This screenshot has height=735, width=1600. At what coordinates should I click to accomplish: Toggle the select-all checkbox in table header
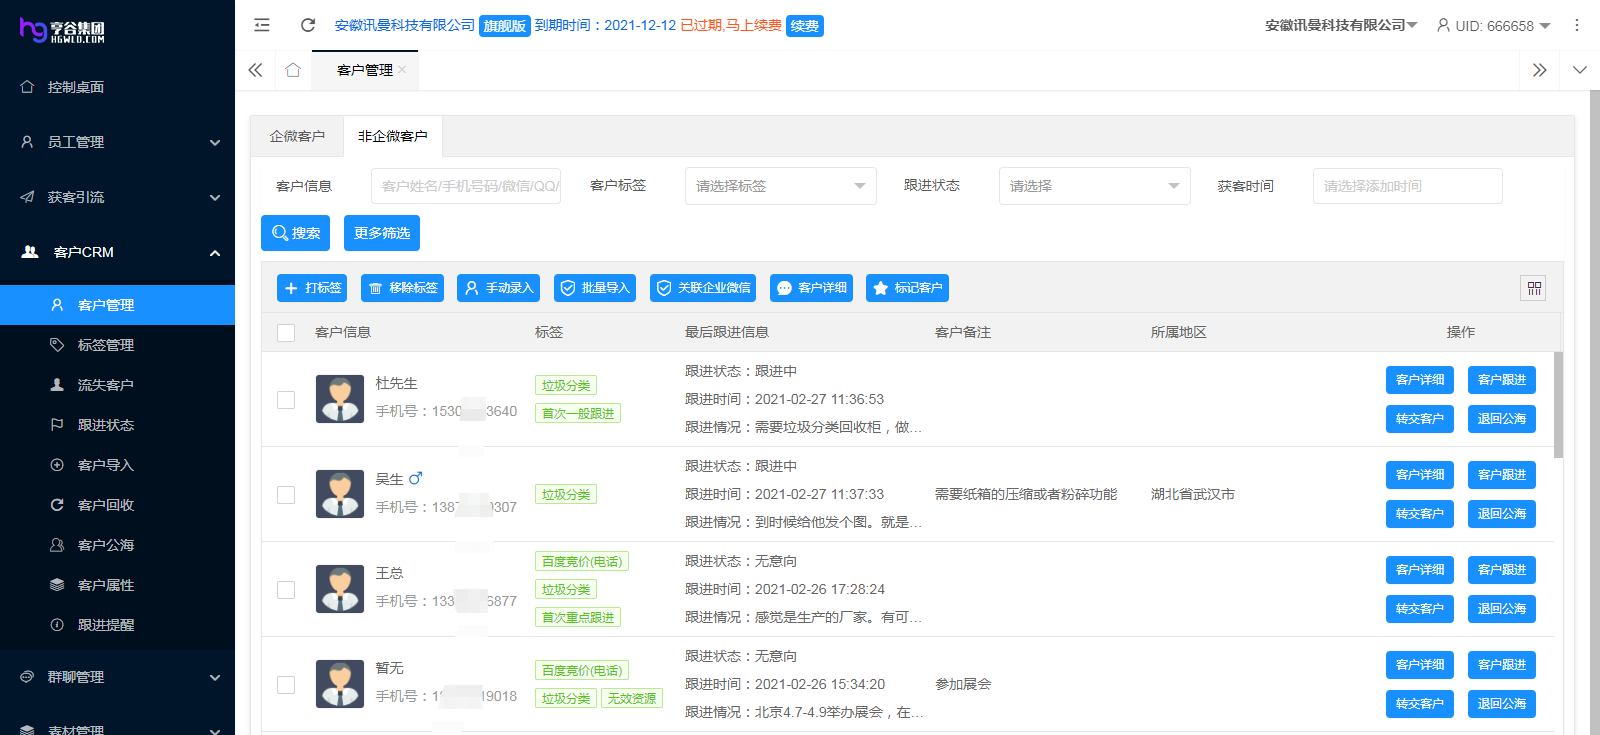click(x=286, y=332)
